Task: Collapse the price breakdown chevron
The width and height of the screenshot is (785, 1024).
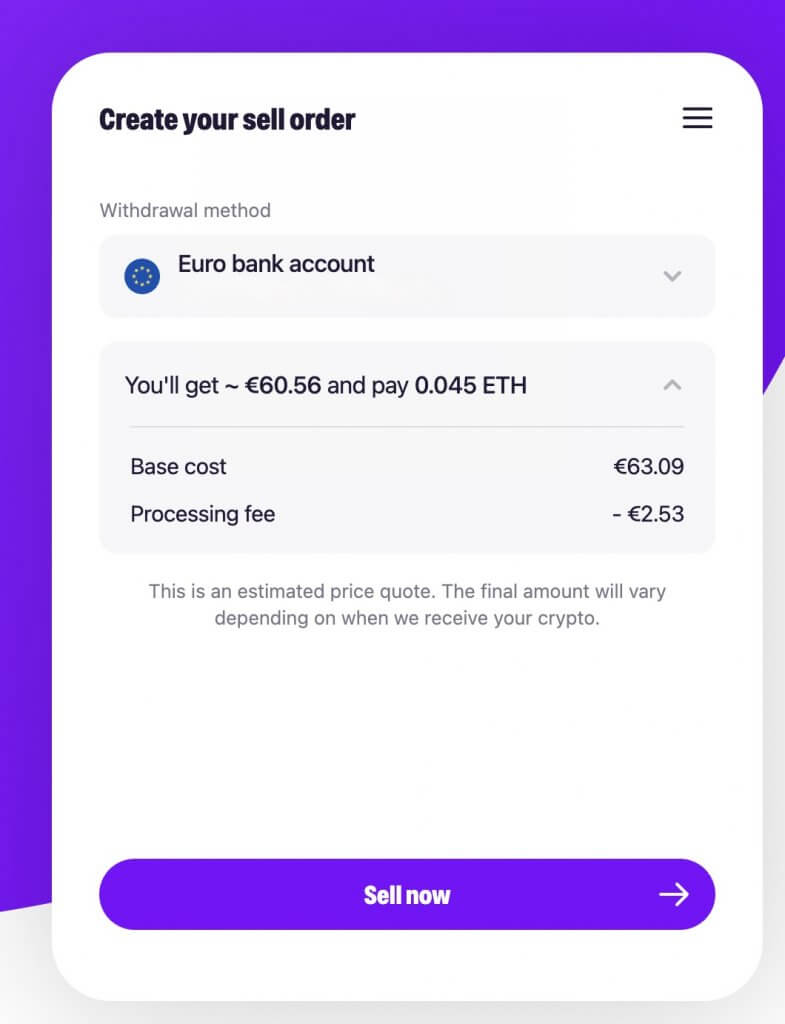Action: 672,385
